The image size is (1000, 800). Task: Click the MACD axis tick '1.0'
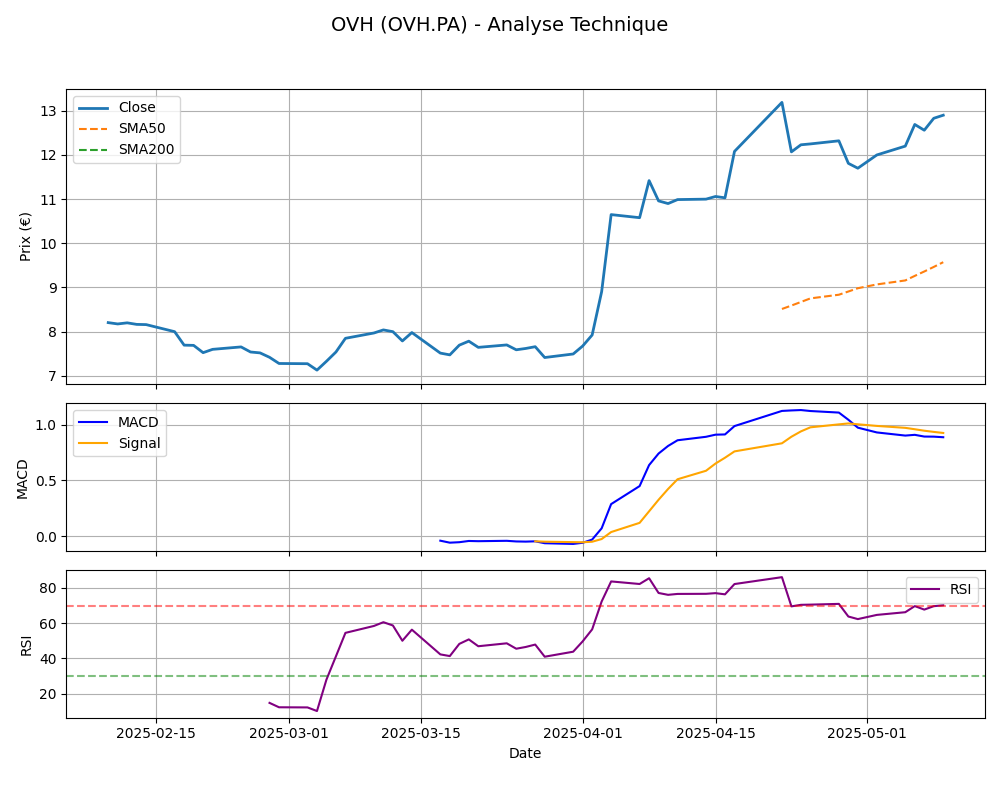(47, 426)
